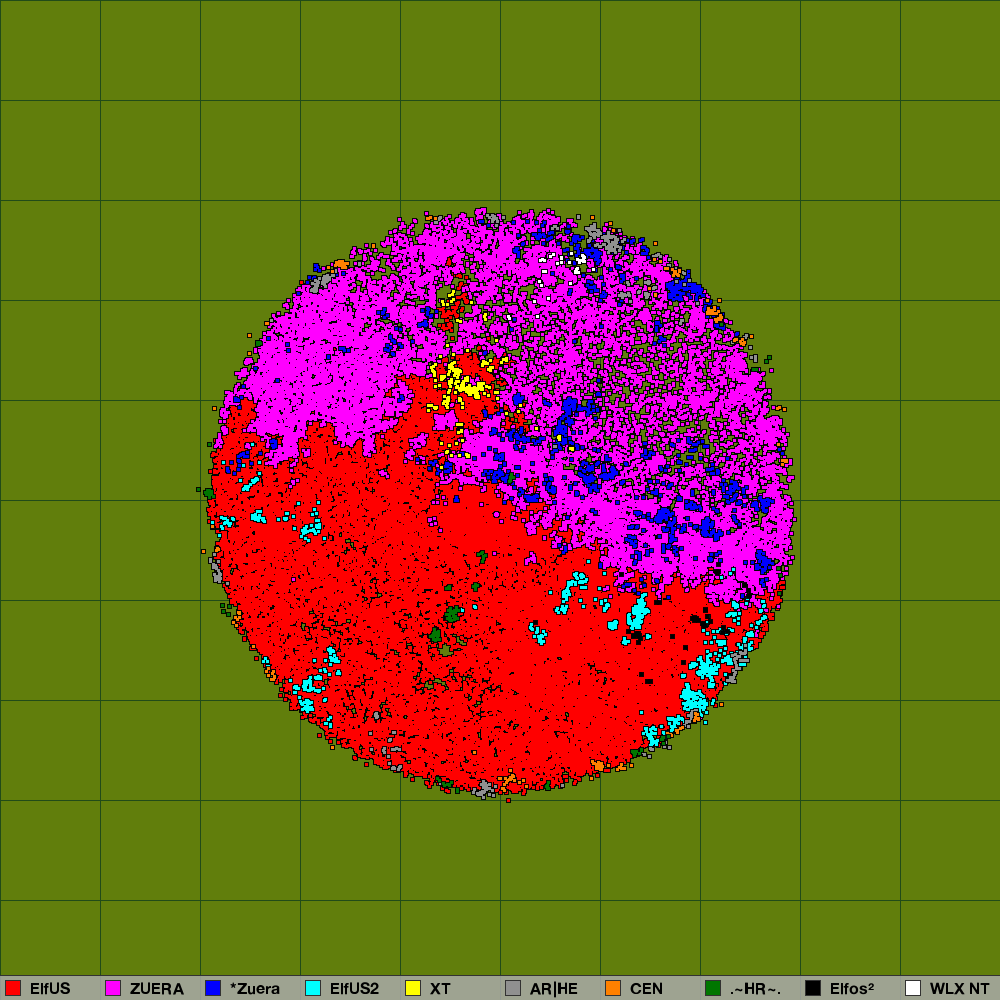Click the "ElfUS" legend label
Image resolution: width=1000 pixels, height=1000 pixels.
click(x=50, y=989)
